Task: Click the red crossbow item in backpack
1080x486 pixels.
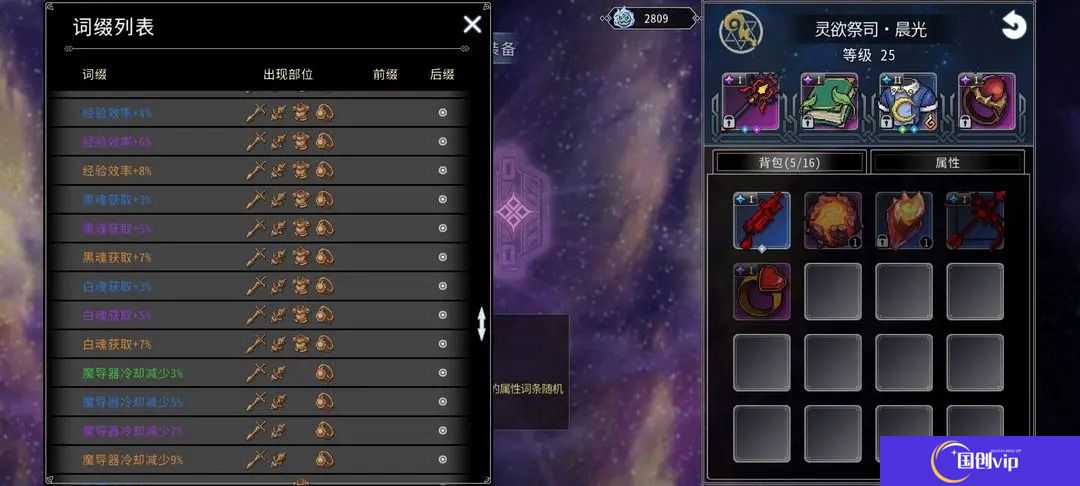Action: pyautogui.click(x=975, y=220)
